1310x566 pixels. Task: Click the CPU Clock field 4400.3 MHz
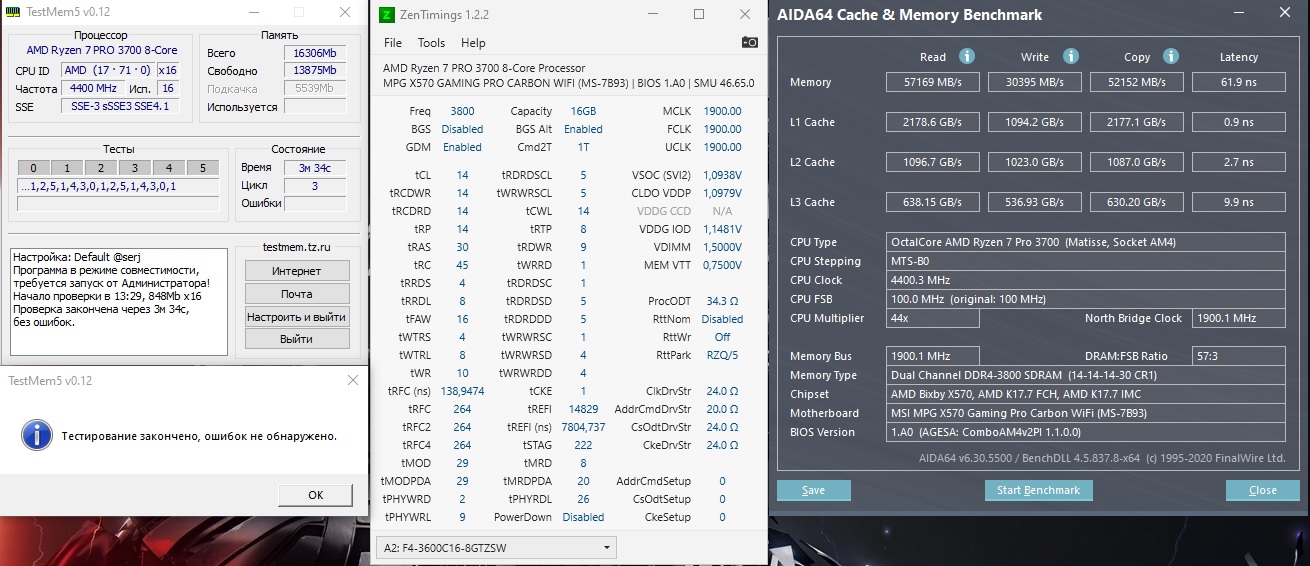click(x=1086, y=280)
